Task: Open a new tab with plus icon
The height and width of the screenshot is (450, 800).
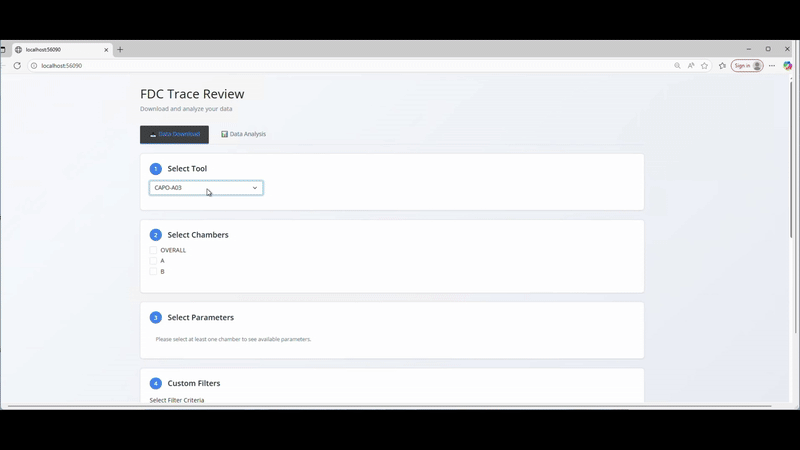Action: click(x=120, y=49)
